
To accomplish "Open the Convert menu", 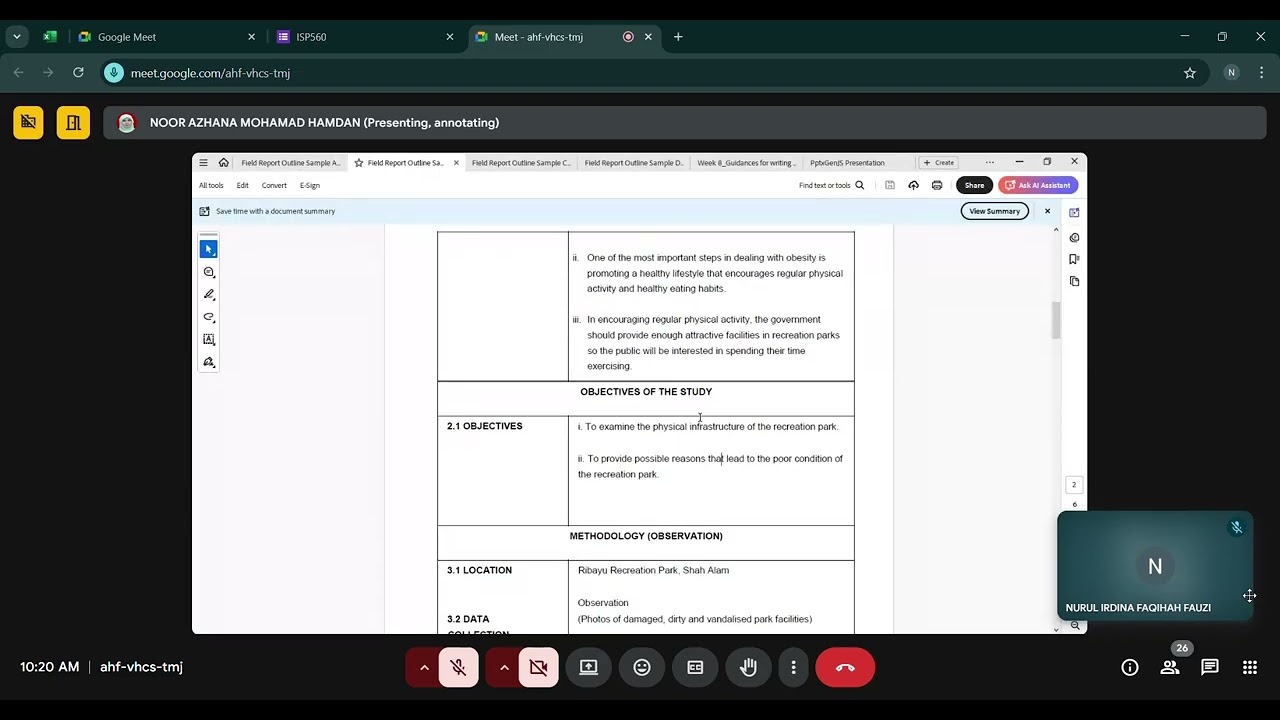I will pyautogui.click(x=274, y=185).
